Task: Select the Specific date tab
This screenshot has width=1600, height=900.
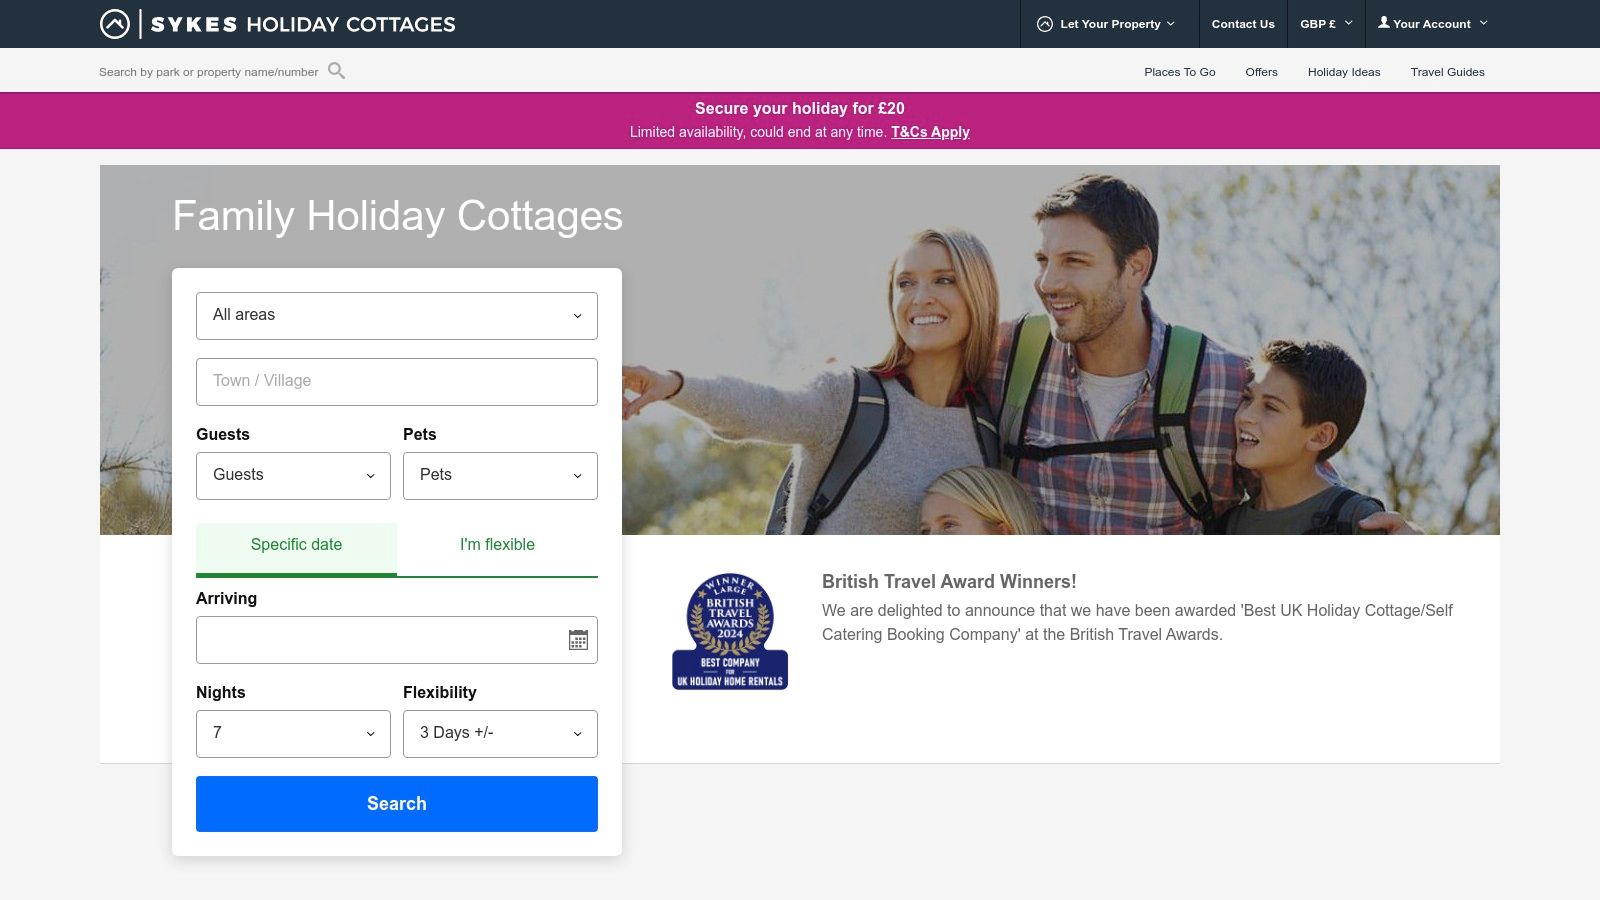Action: 296,545
